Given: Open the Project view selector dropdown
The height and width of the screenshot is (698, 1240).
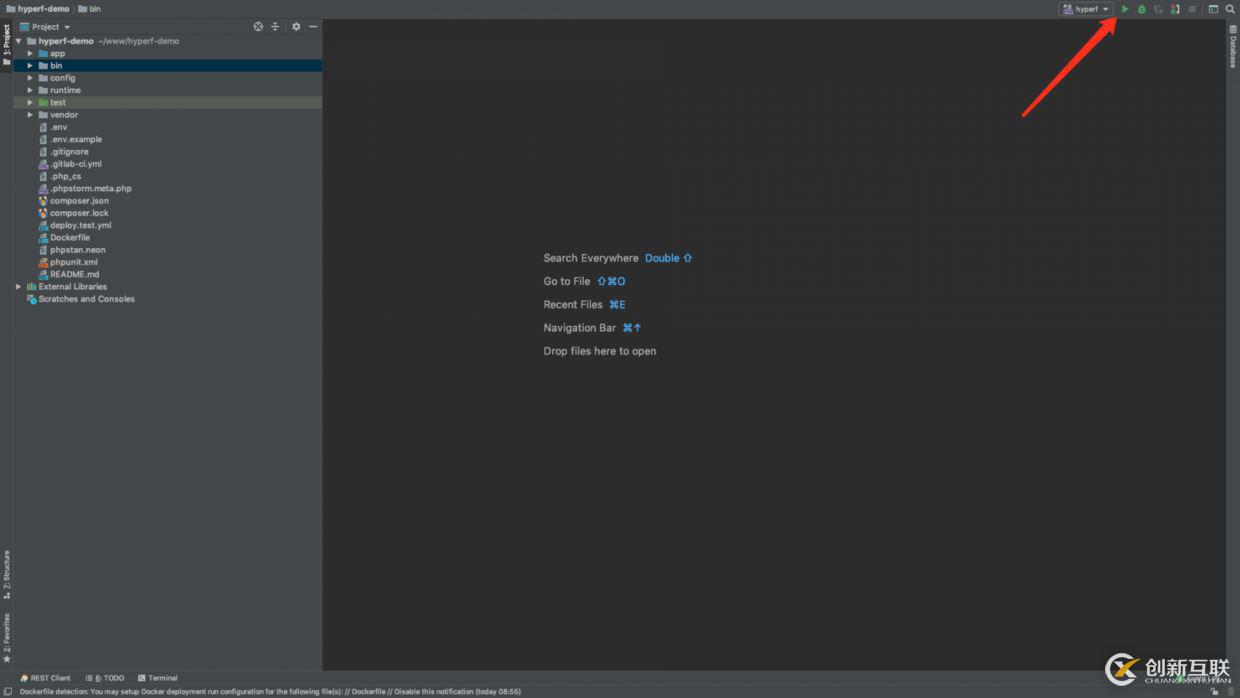Looking at the screenshot, I should pos(45,27).
